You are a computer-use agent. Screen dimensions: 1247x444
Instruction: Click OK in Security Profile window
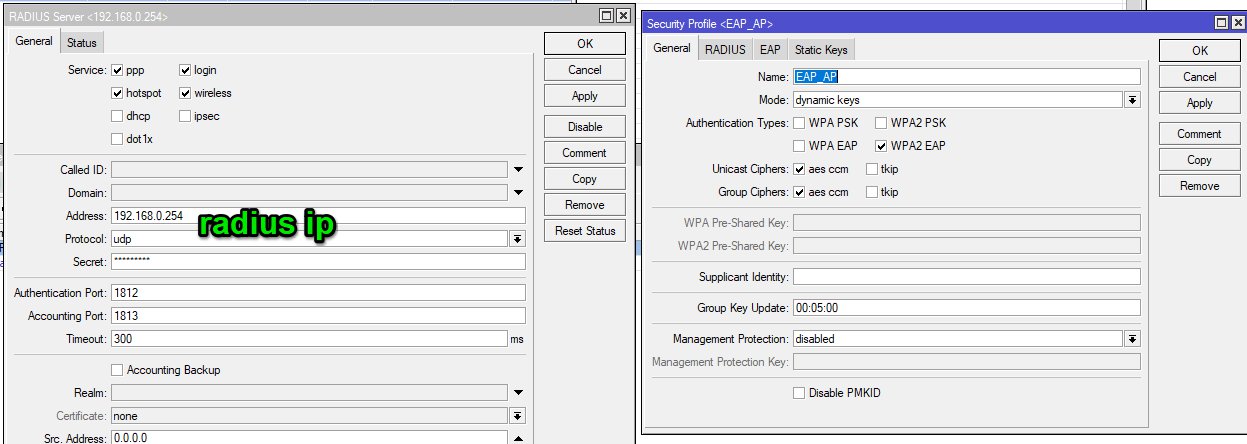click(1200, 51)
